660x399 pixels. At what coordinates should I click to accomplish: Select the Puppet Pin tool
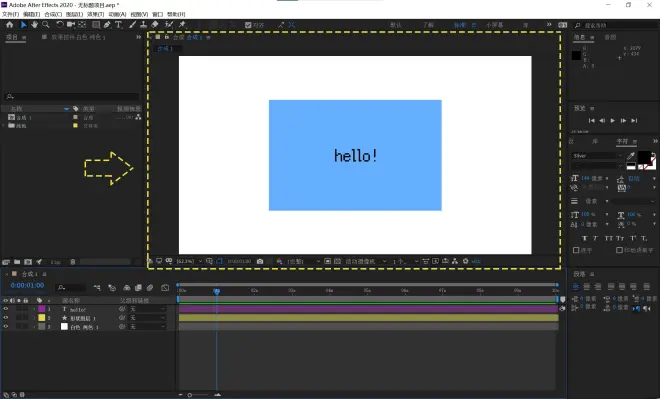182,25
